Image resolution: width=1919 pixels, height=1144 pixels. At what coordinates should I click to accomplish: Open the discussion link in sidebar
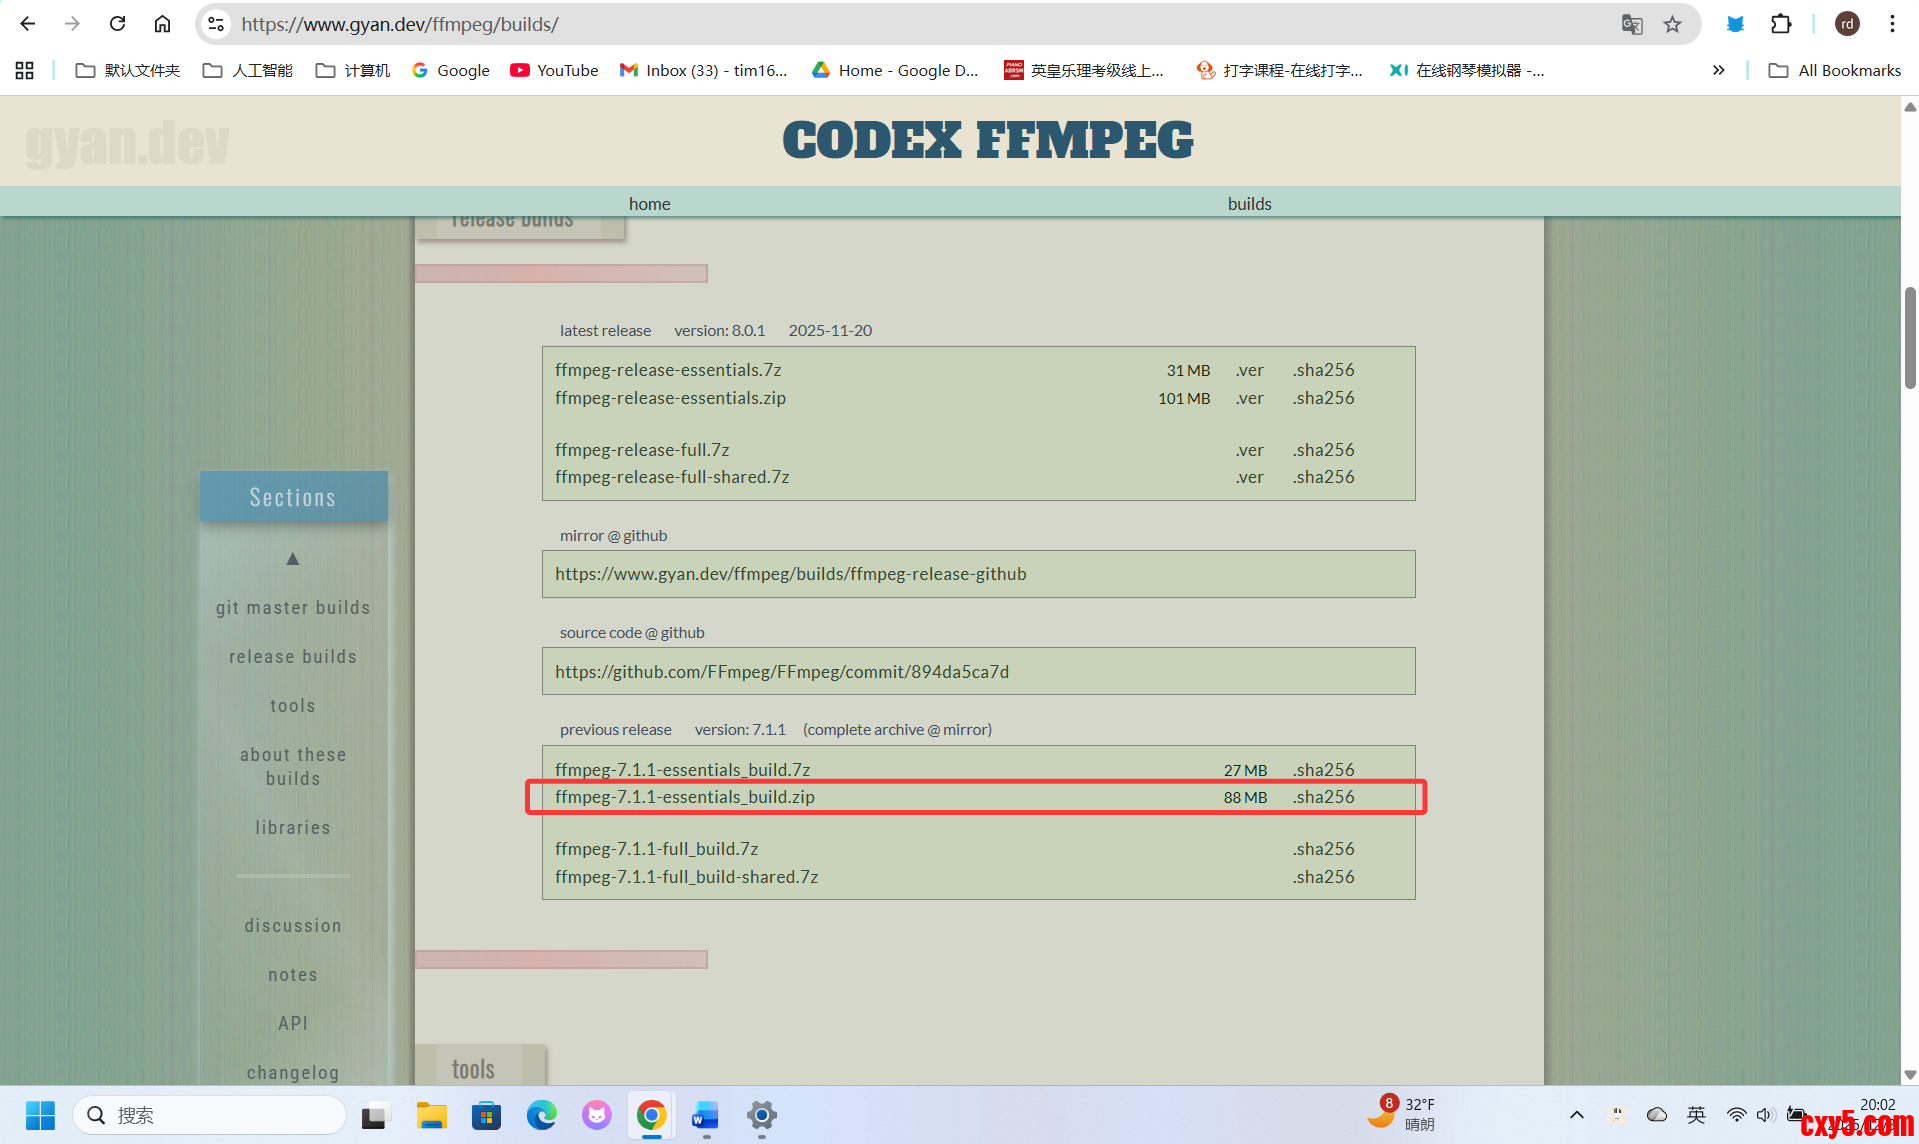point(293,926)
